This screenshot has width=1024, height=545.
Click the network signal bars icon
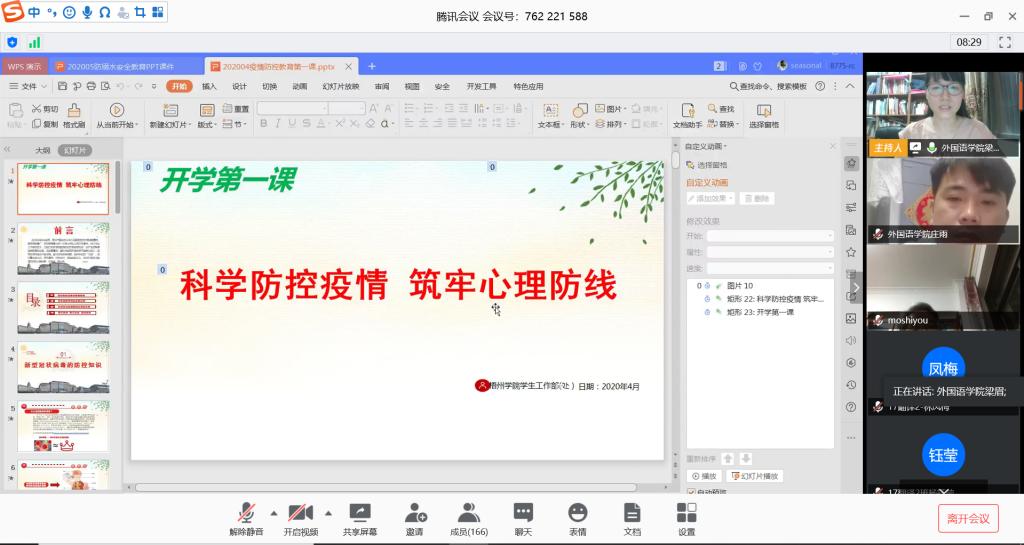click(34, 42)
